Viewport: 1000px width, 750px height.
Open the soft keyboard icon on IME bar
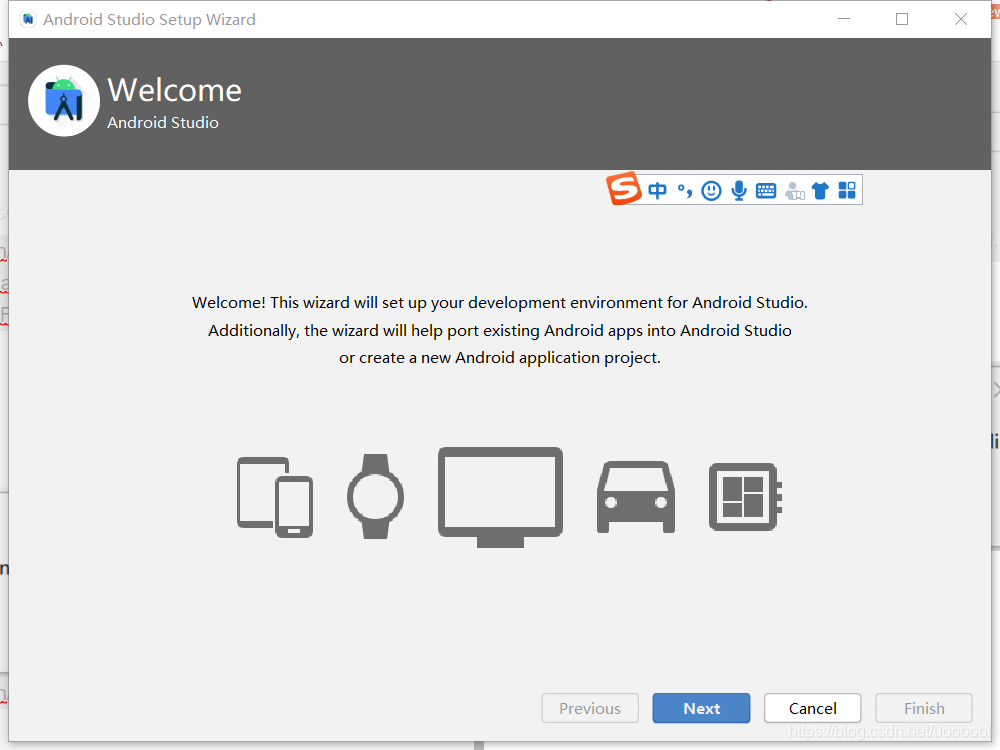pyautogui.click(x=766, y=191)
